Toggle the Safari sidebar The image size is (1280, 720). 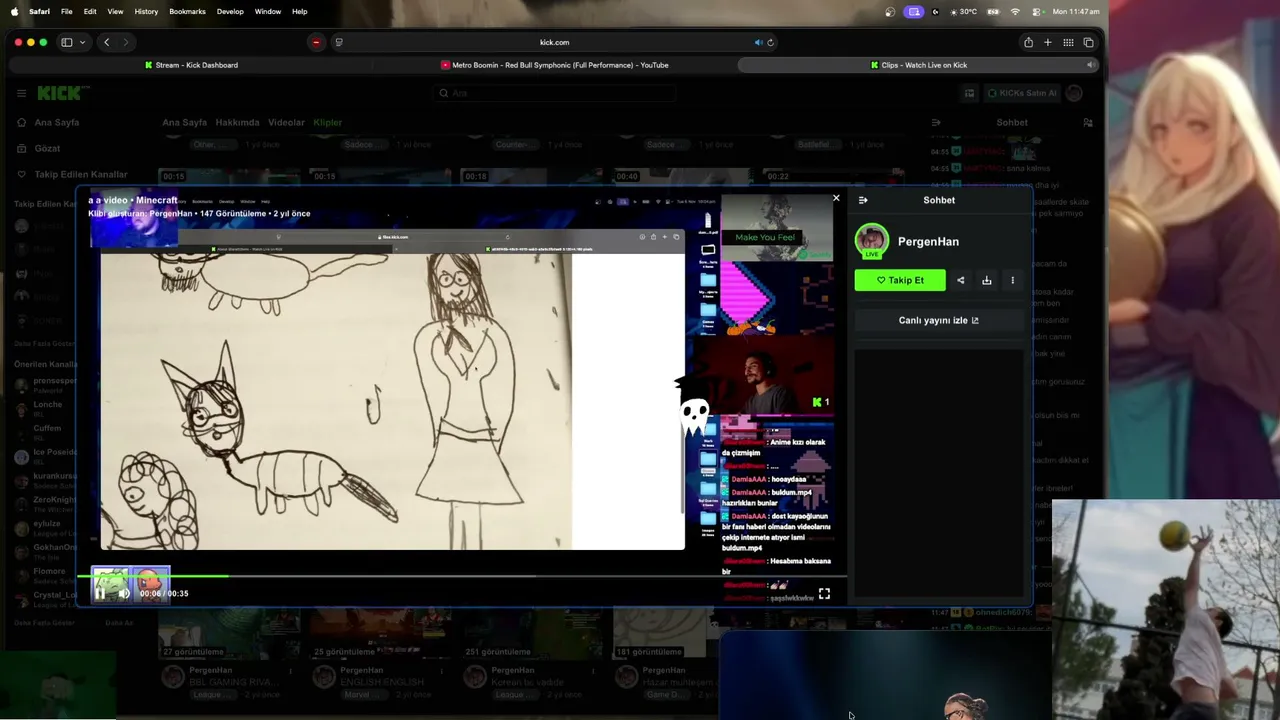tap(67, 42)
